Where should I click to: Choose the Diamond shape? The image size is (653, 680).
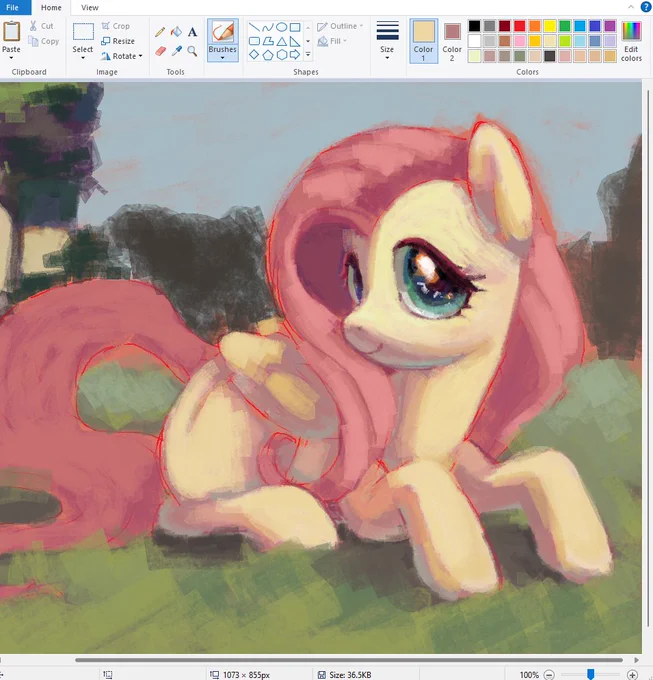click(x=255, y=55)
